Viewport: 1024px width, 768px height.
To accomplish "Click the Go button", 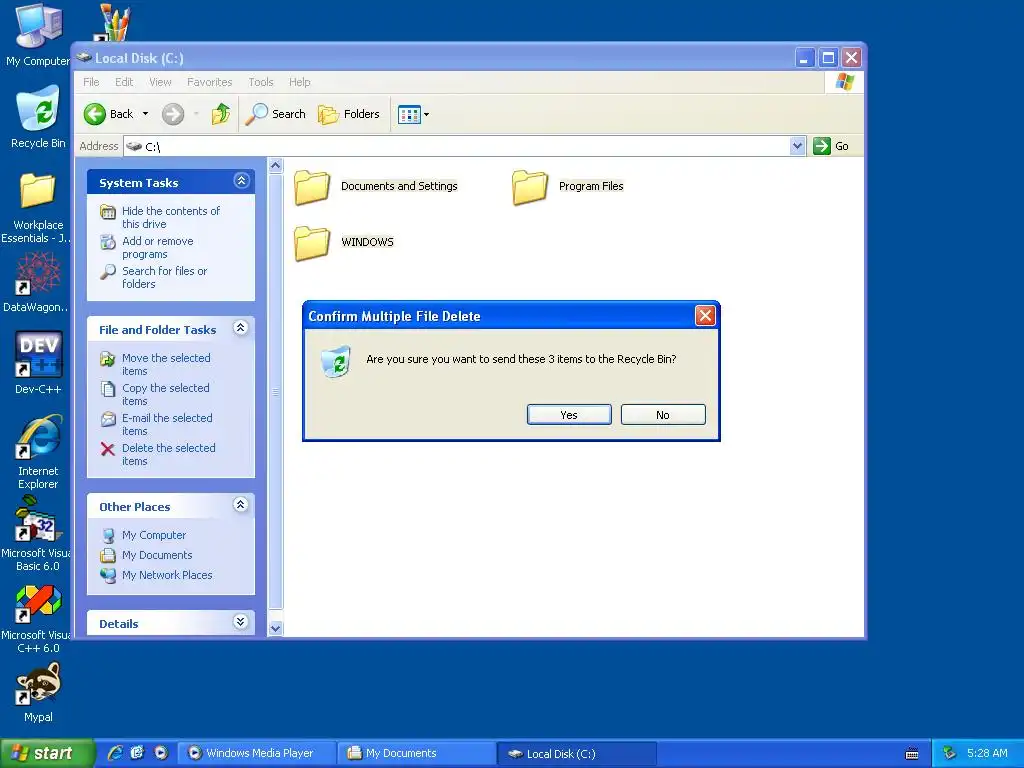I will point(831,146).
